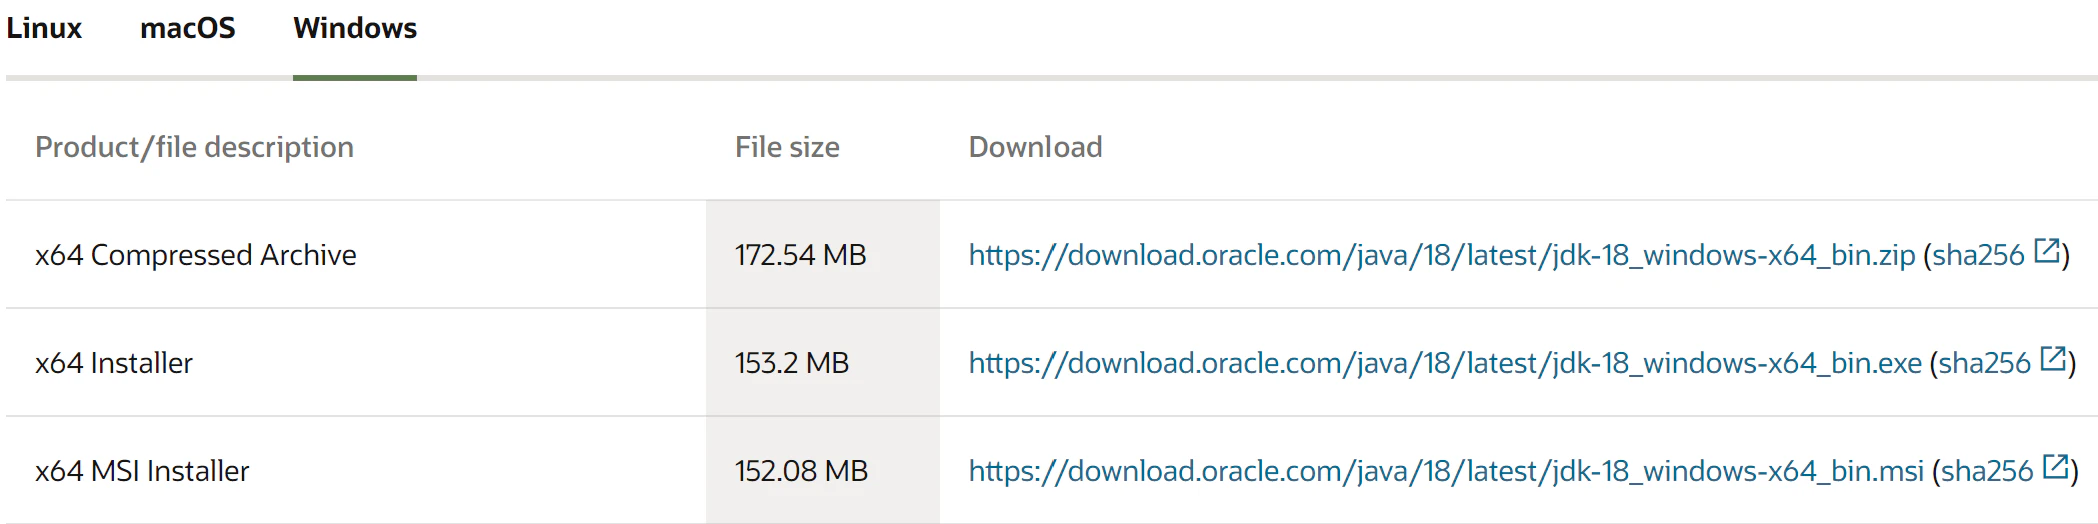Click the File size column header

click(787, 148)
